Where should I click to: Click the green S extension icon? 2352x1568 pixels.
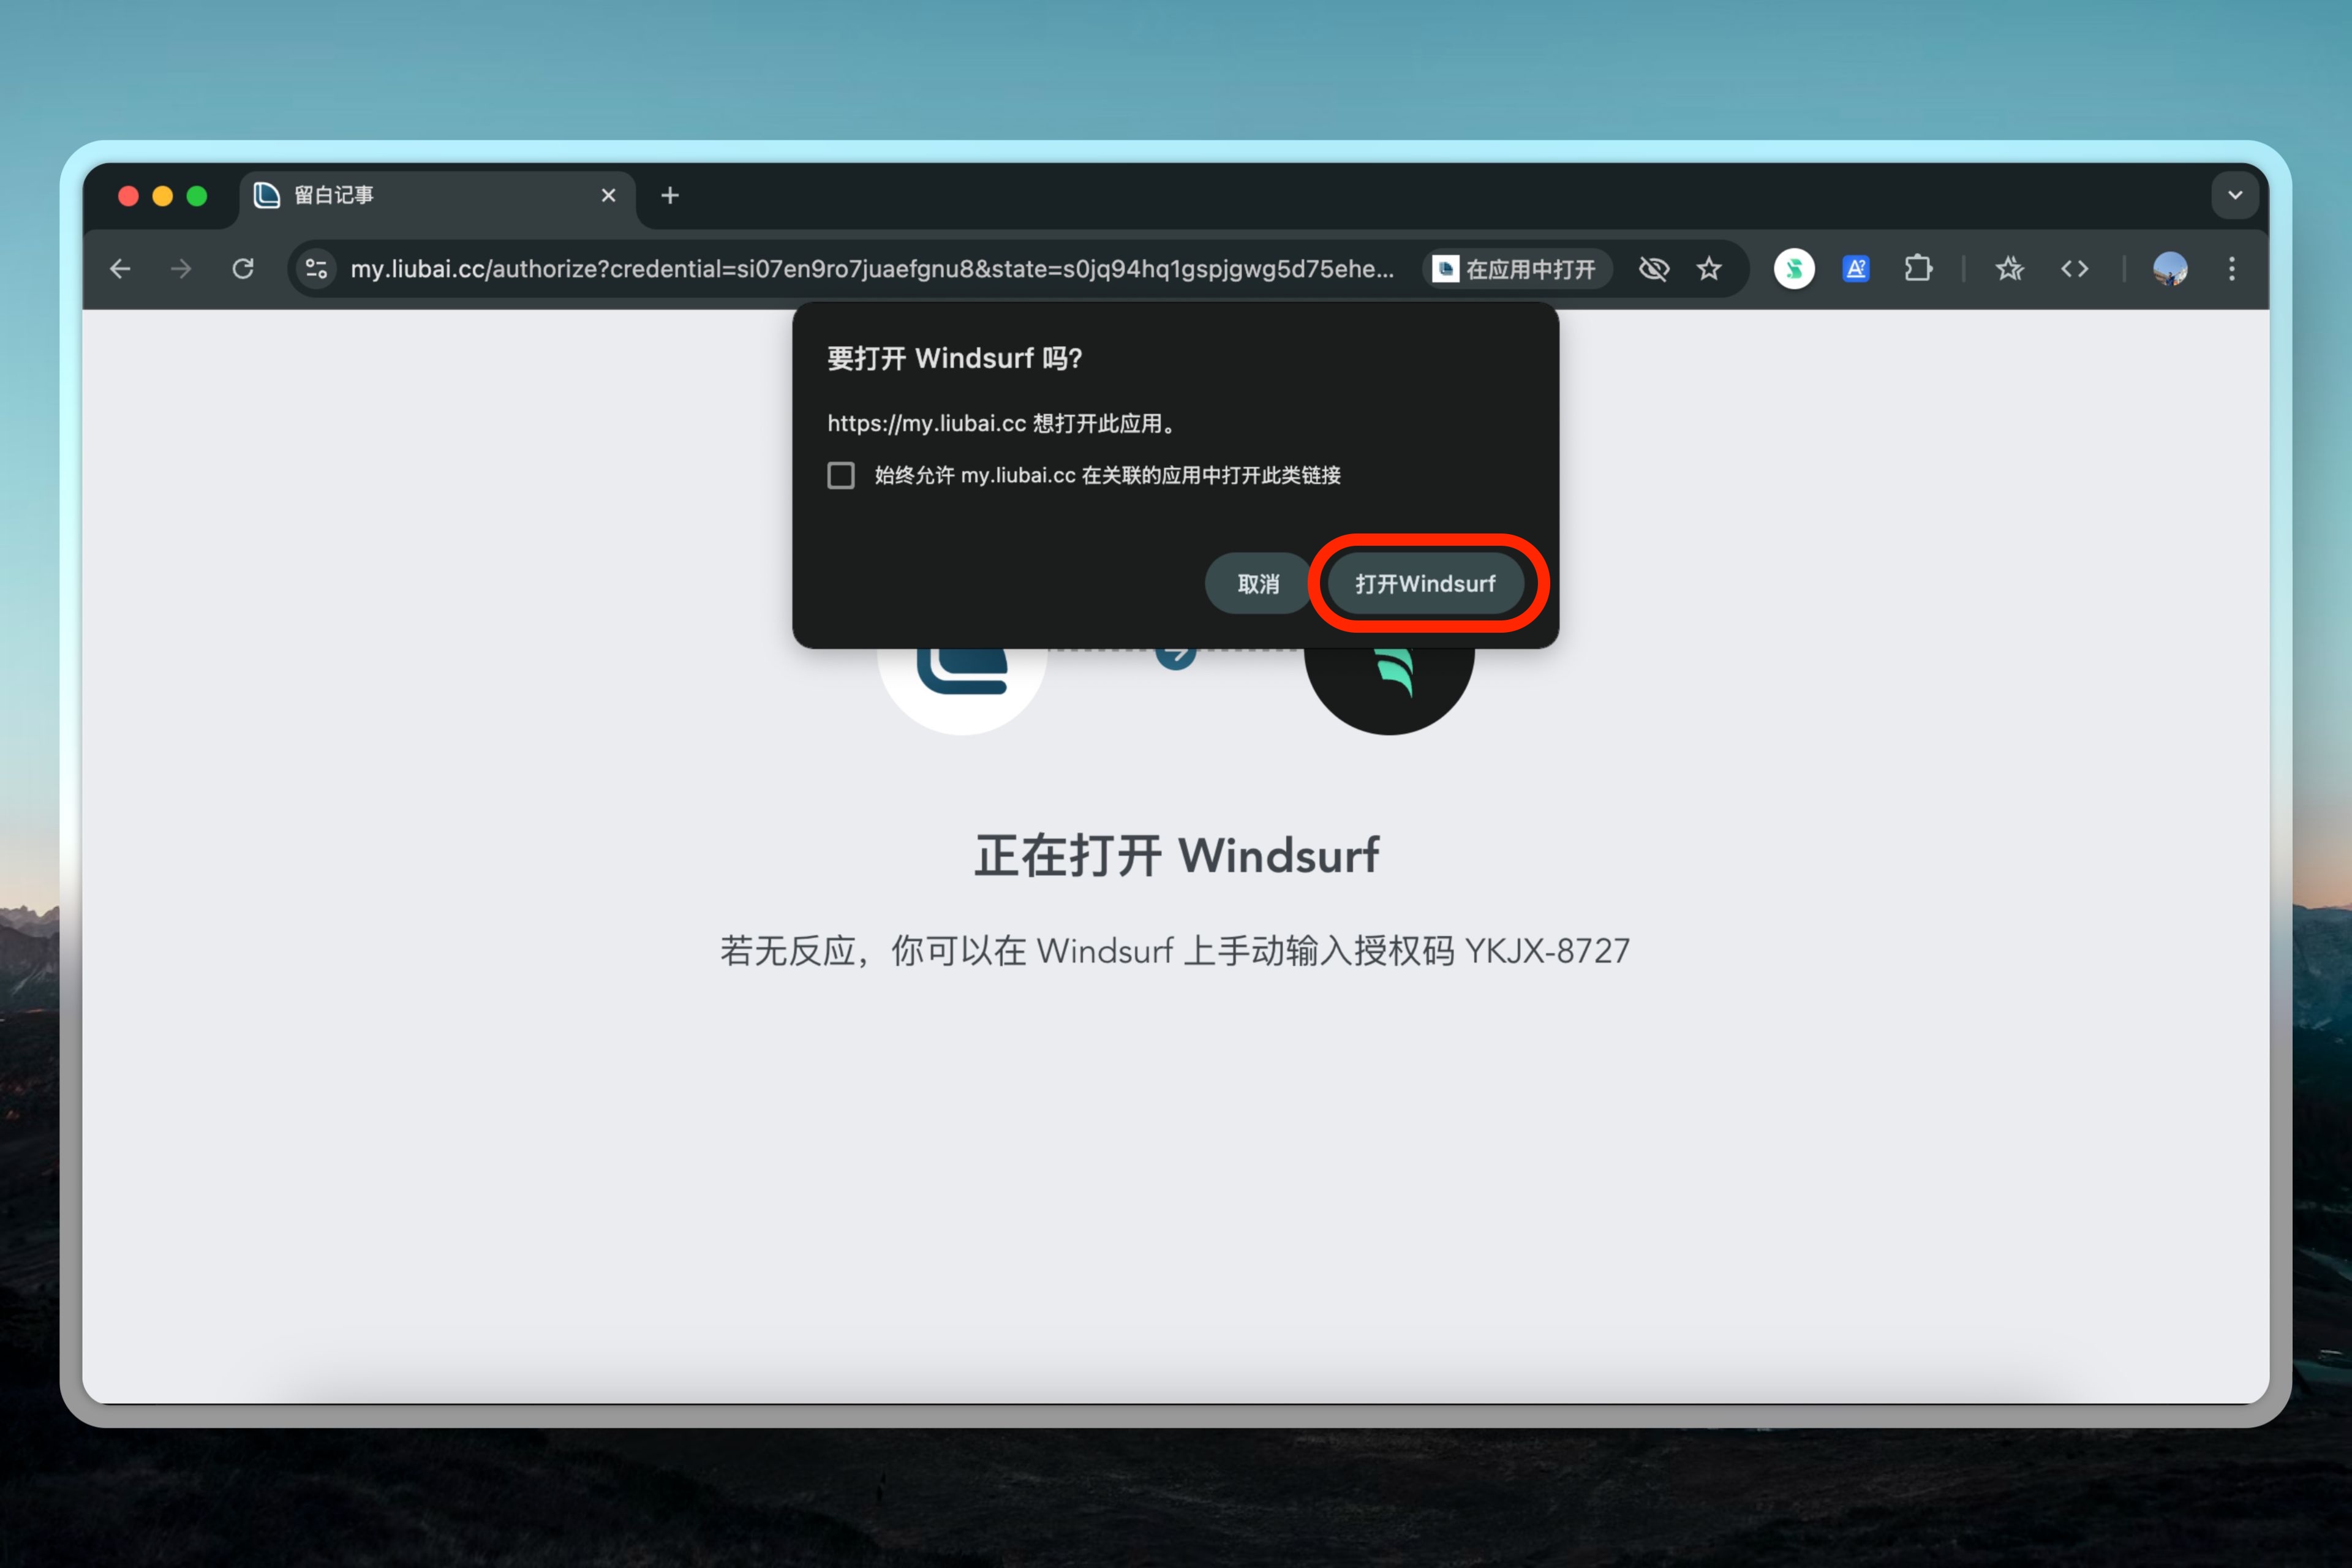tap(1794, 269)
